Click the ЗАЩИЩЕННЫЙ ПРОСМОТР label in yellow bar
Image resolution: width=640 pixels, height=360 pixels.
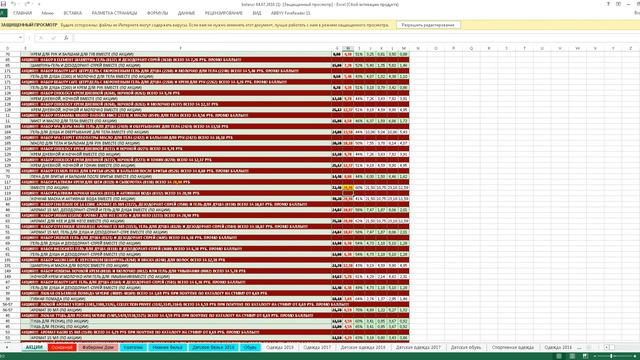click(29, 25)
